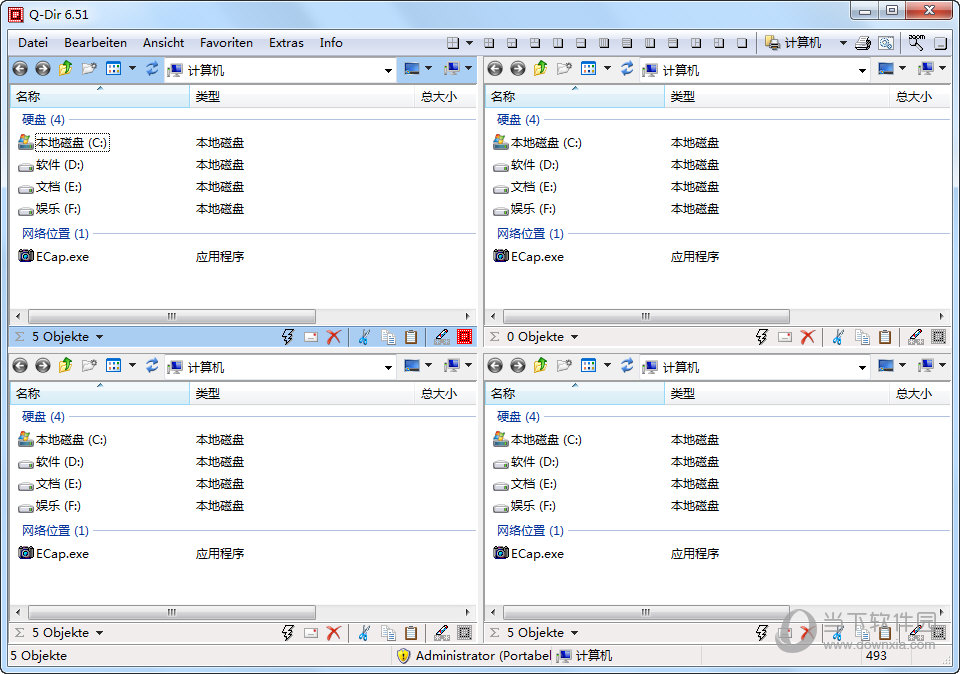
Task: Go back in the bottom-left pane
Action: click(20, 365)
